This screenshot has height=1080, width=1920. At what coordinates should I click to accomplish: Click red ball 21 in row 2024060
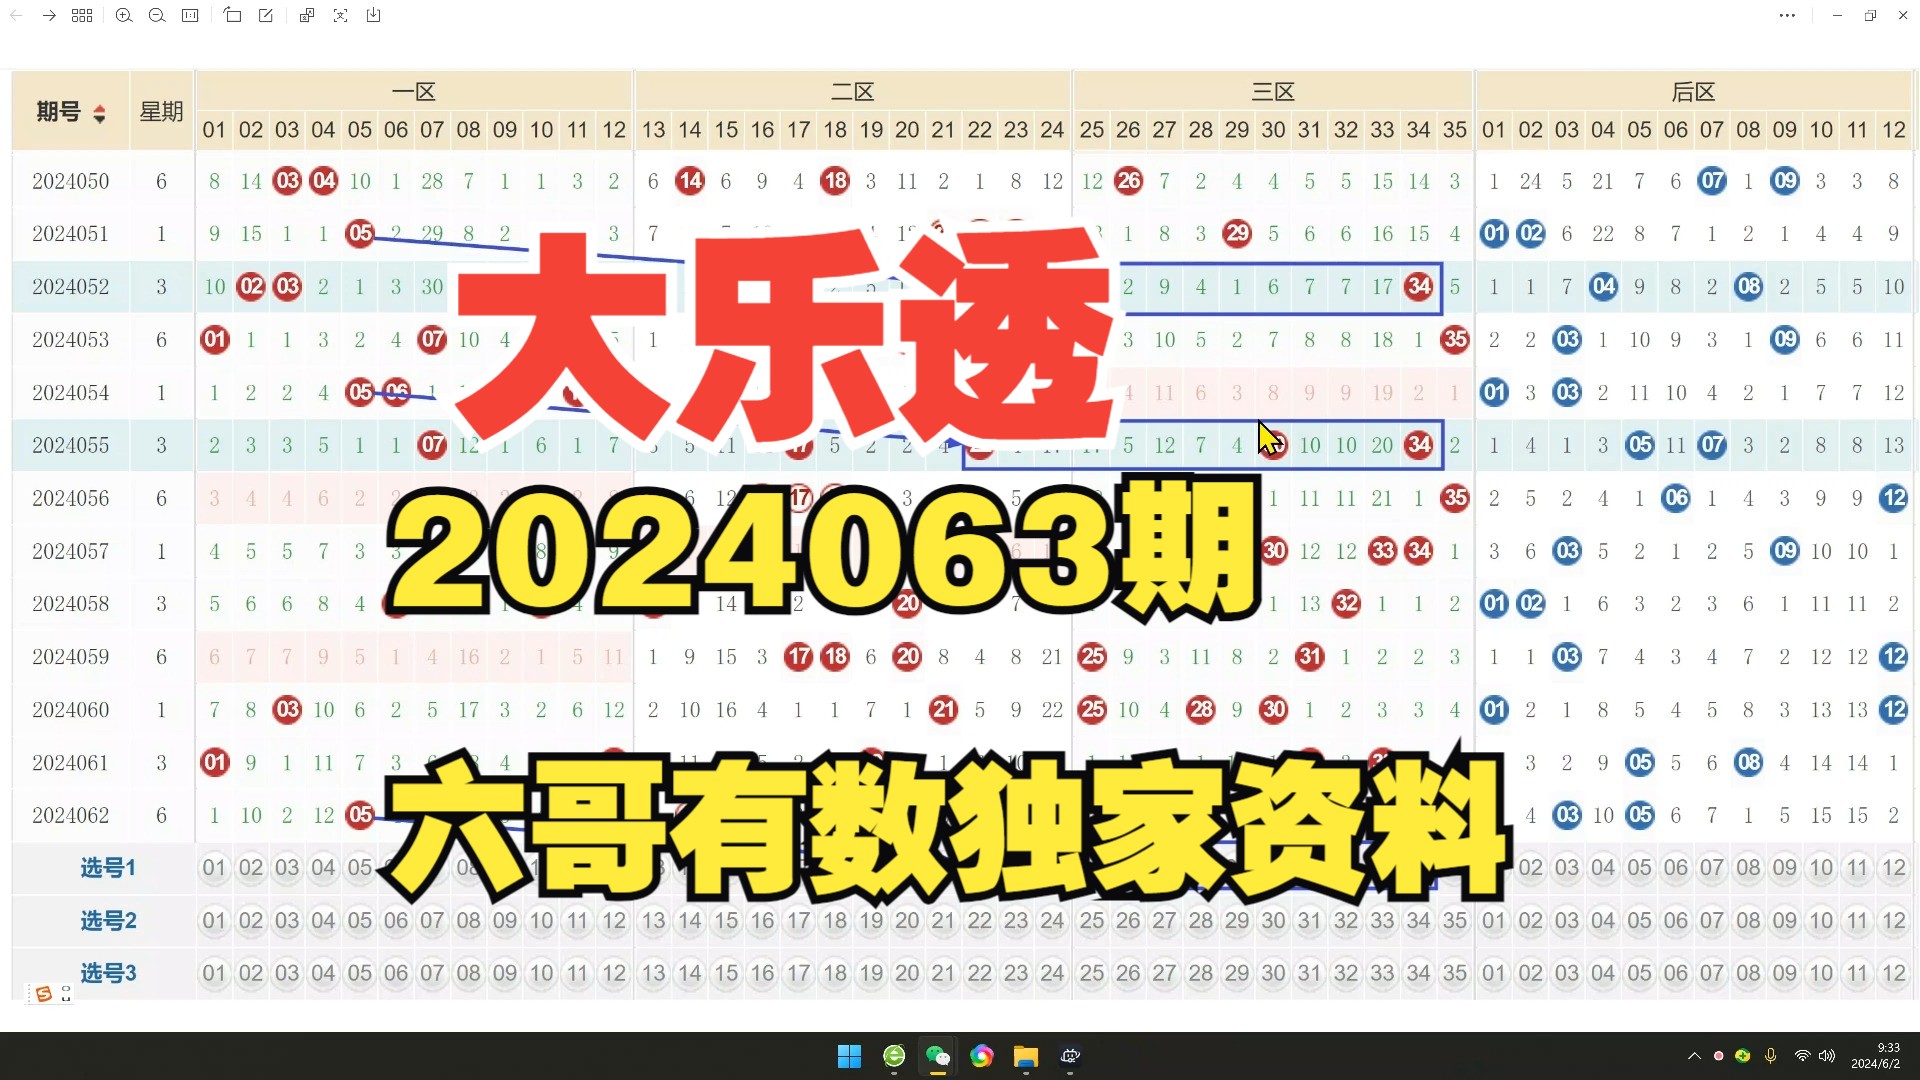pyautogui.click(x=943, y=710)
